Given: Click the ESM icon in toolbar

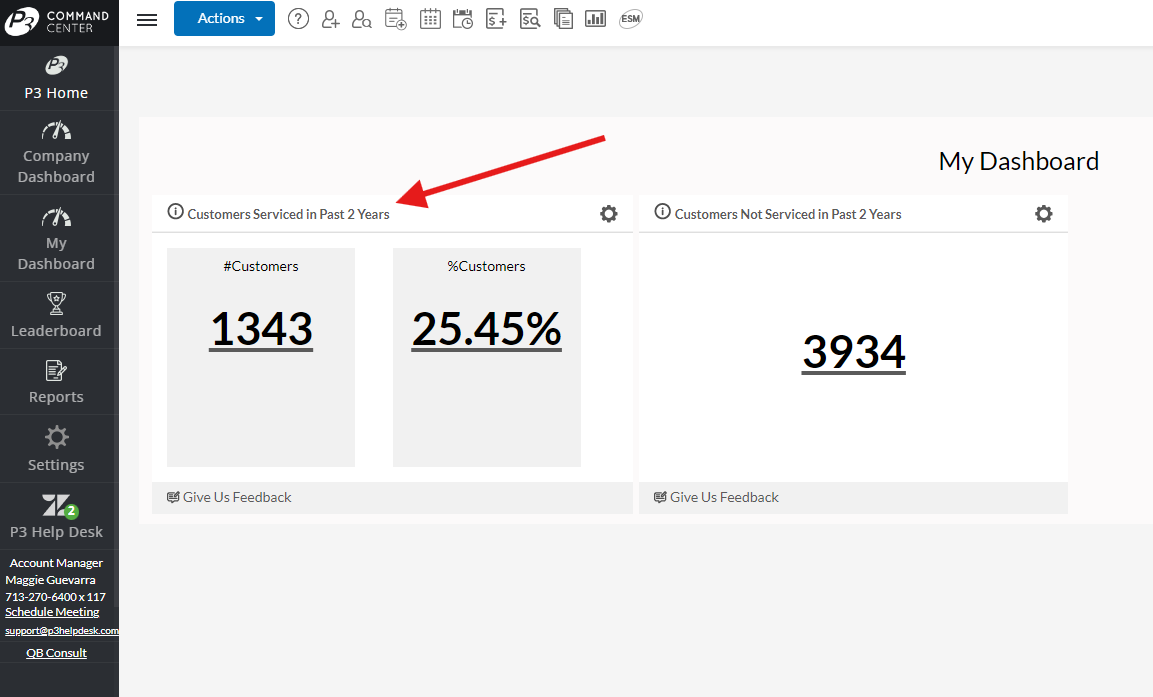Looking at the screenshot, I should pyautogui.click(x=630, y=19).
